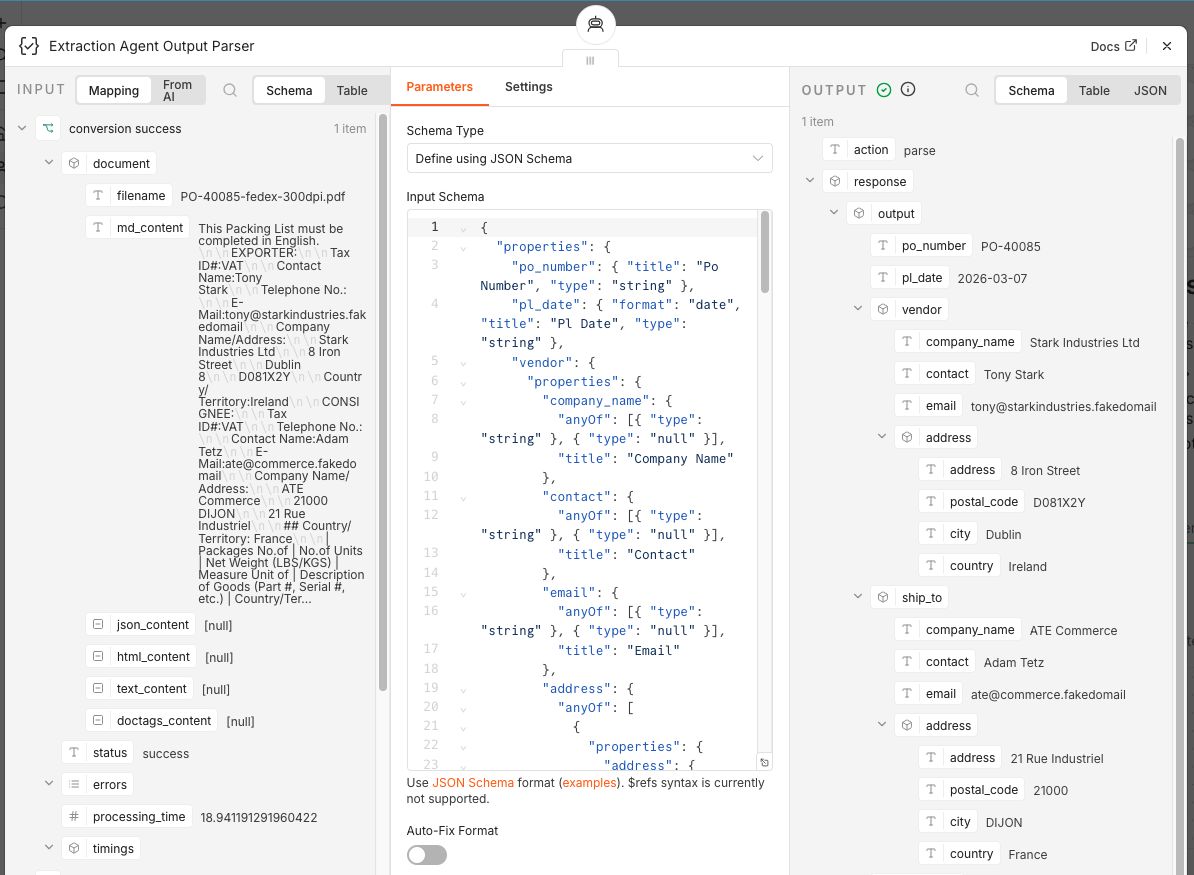
Task: Click the OUTPUT panel vertical scrollbar
Action: (x=1180, y=506)
